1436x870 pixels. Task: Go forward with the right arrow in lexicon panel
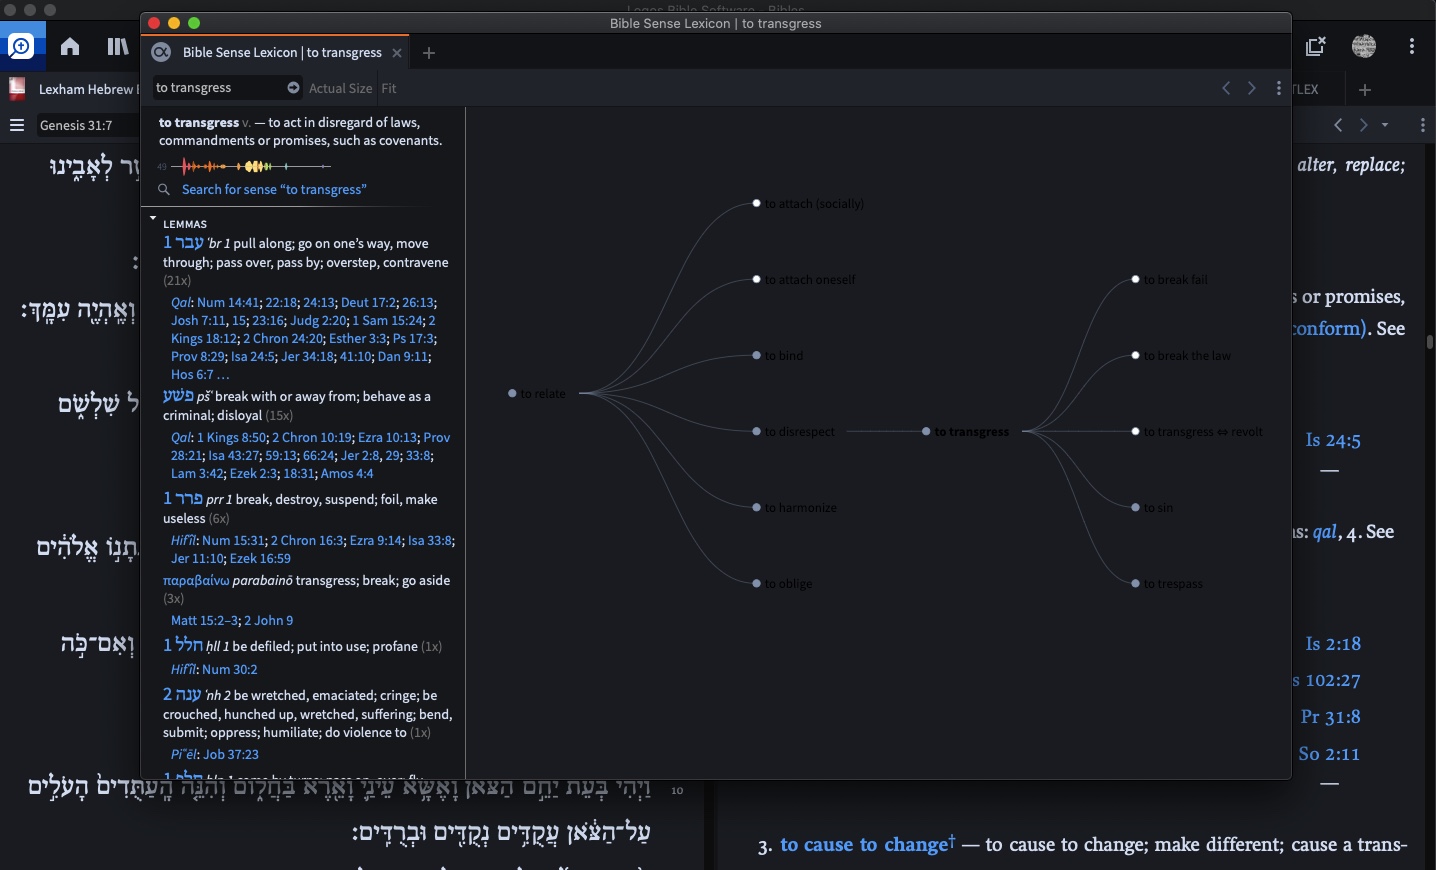pyautogui.click(x=1252, y=89)
